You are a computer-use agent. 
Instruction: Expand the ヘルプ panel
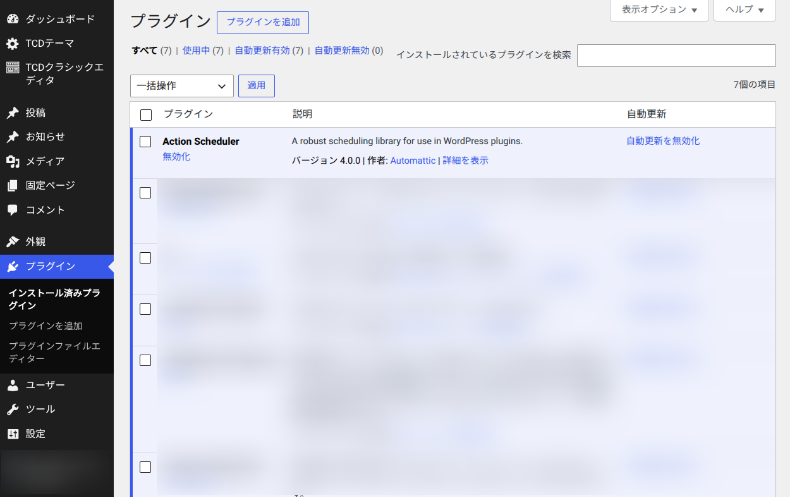[x=744, y=10]
